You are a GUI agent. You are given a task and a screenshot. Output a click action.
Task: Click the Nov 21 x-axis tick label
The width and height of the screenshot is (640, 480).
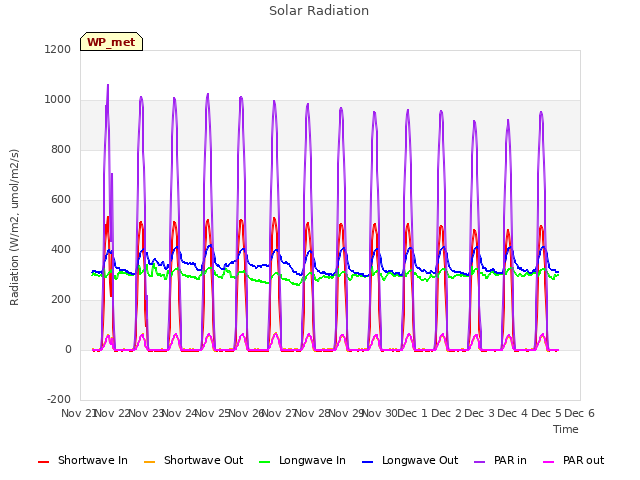click(79, 413)
